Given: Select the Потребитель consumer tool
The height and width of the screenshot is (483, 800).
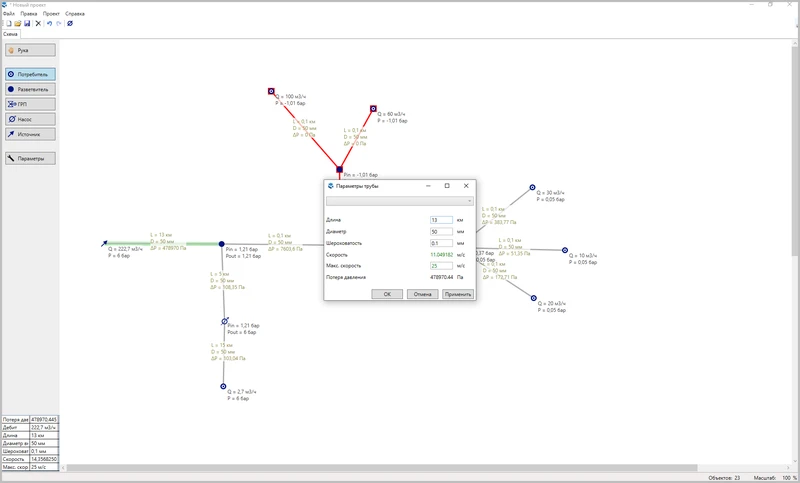Looking at the screenshot, I should (29, 74).
